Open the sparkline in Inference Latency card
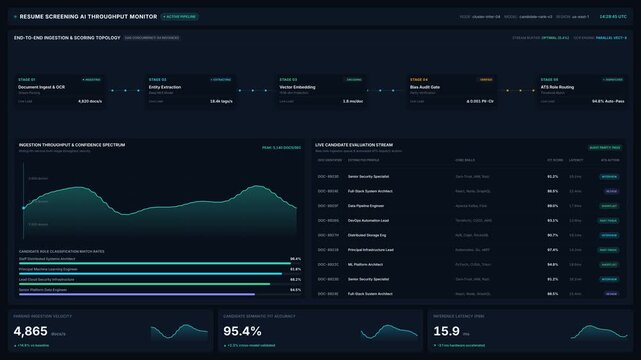 [599, 332]
